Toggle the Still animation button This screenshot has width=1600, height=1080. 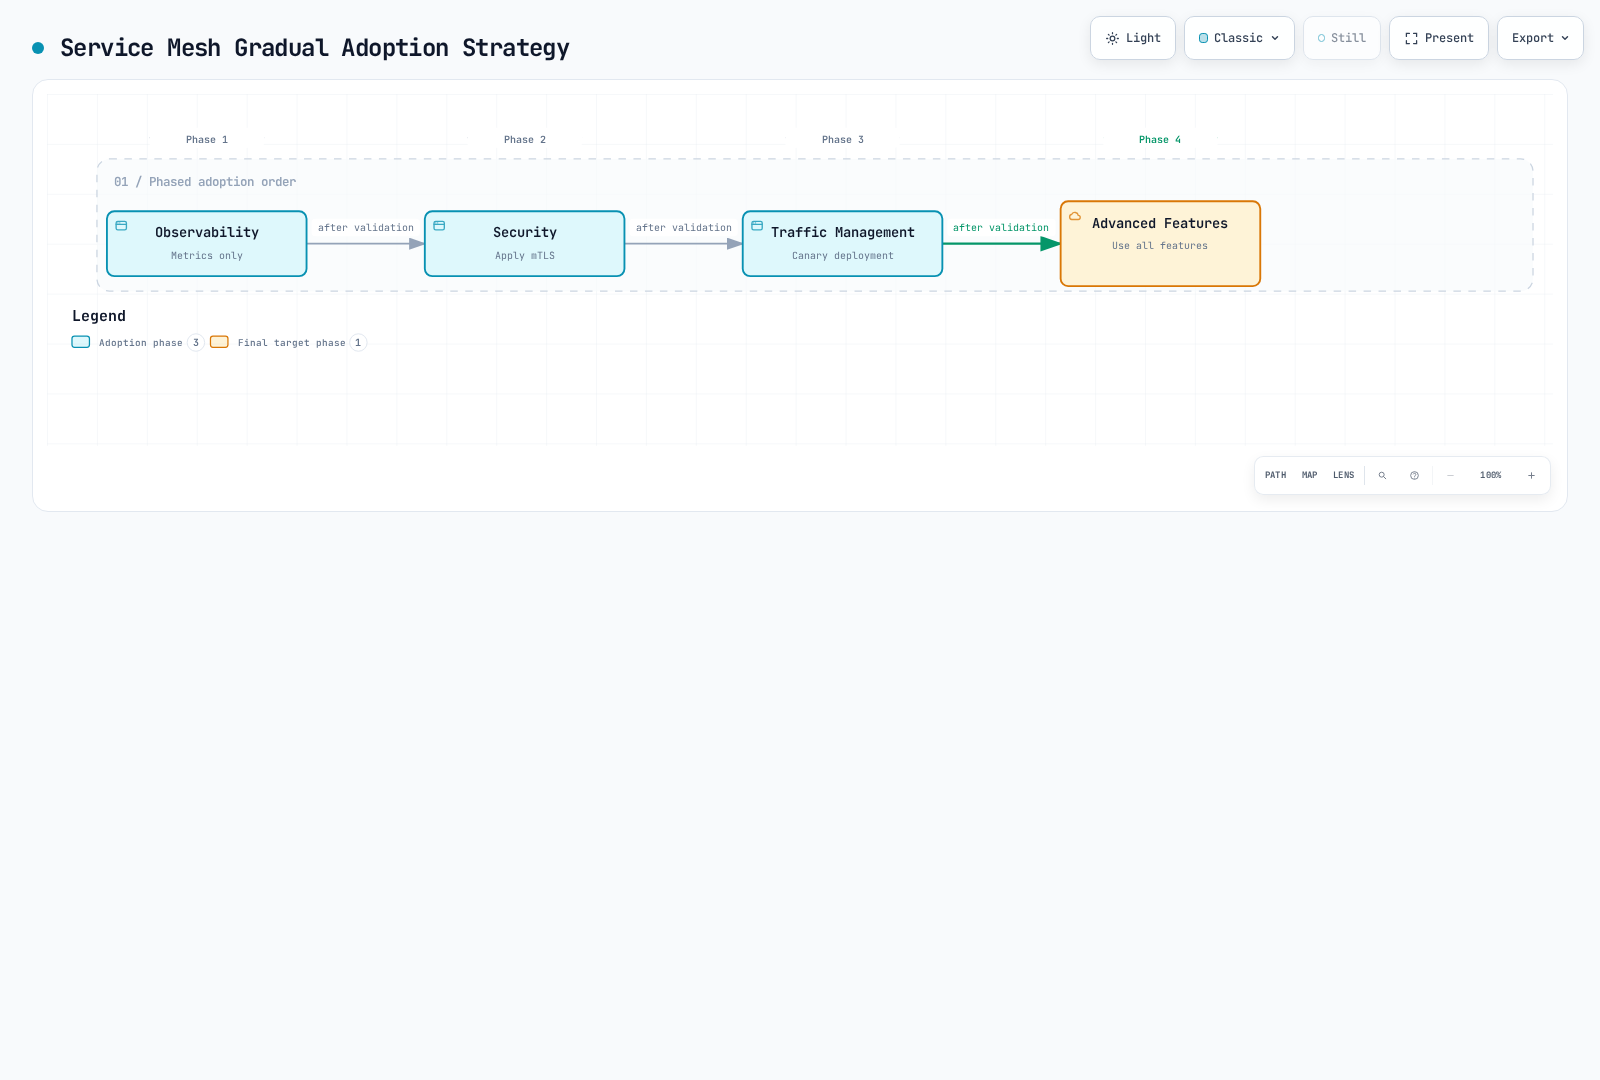pyautogui.click(x=1342, y=38)
